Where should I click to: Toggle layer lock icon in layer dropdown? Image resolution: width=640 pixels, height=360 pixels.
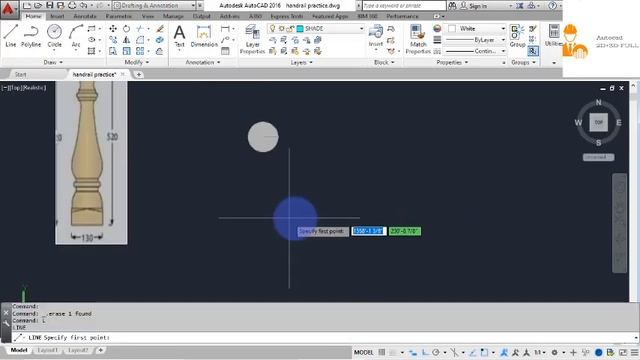point(290,29)
